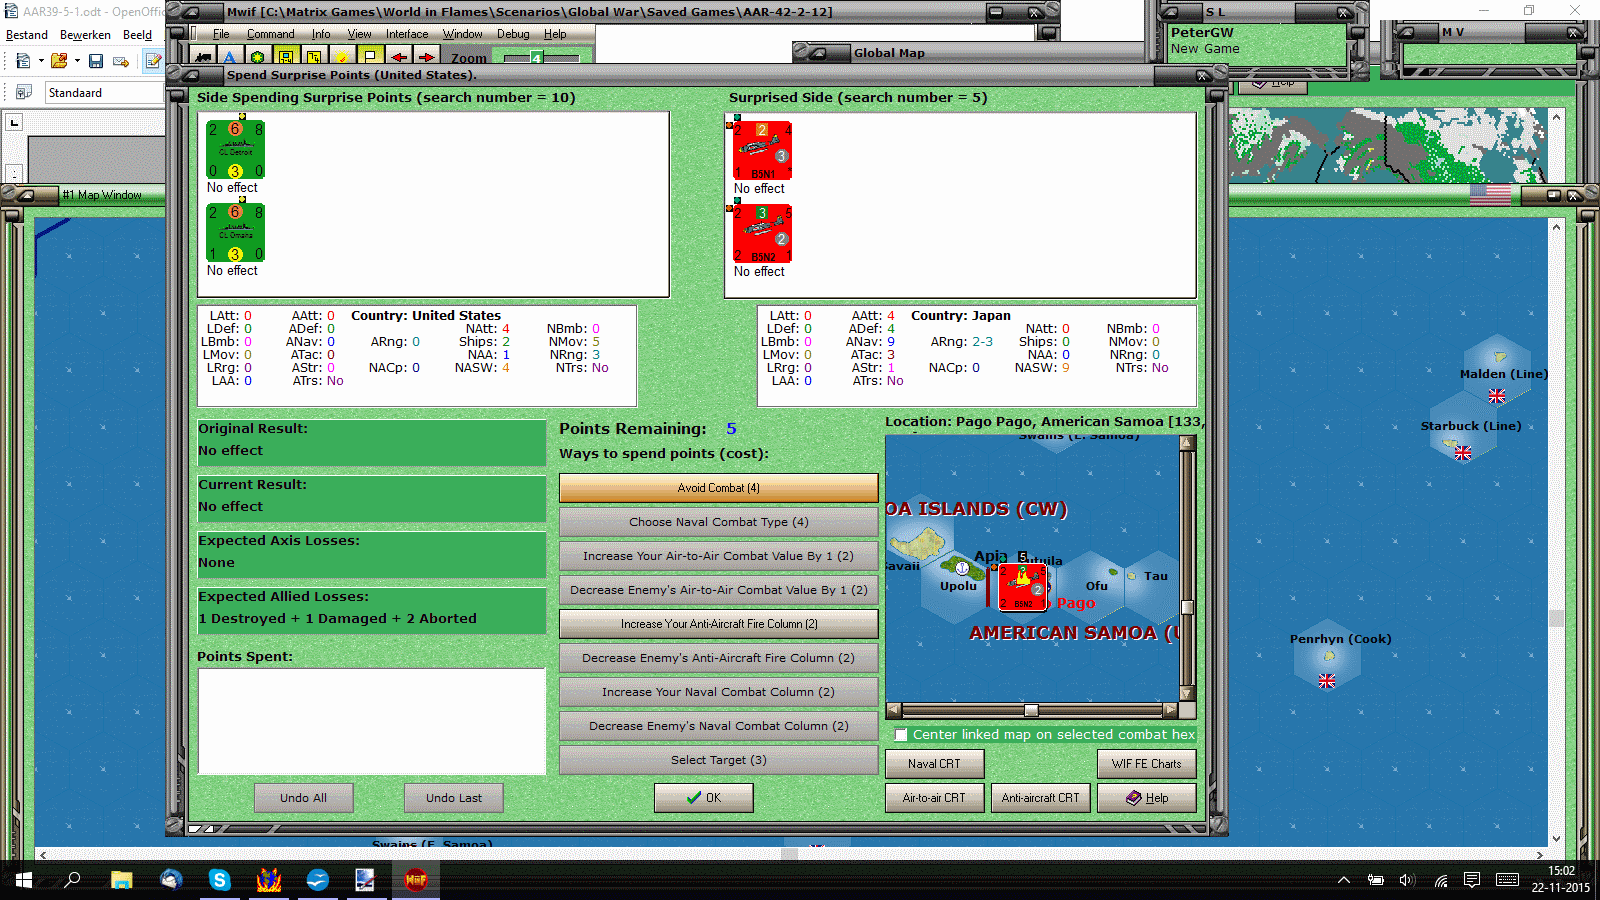Click the Save icon in OpenOffice toolbar
The width and height of the screenshot is (1600, 900).
(x=96, y=61)
